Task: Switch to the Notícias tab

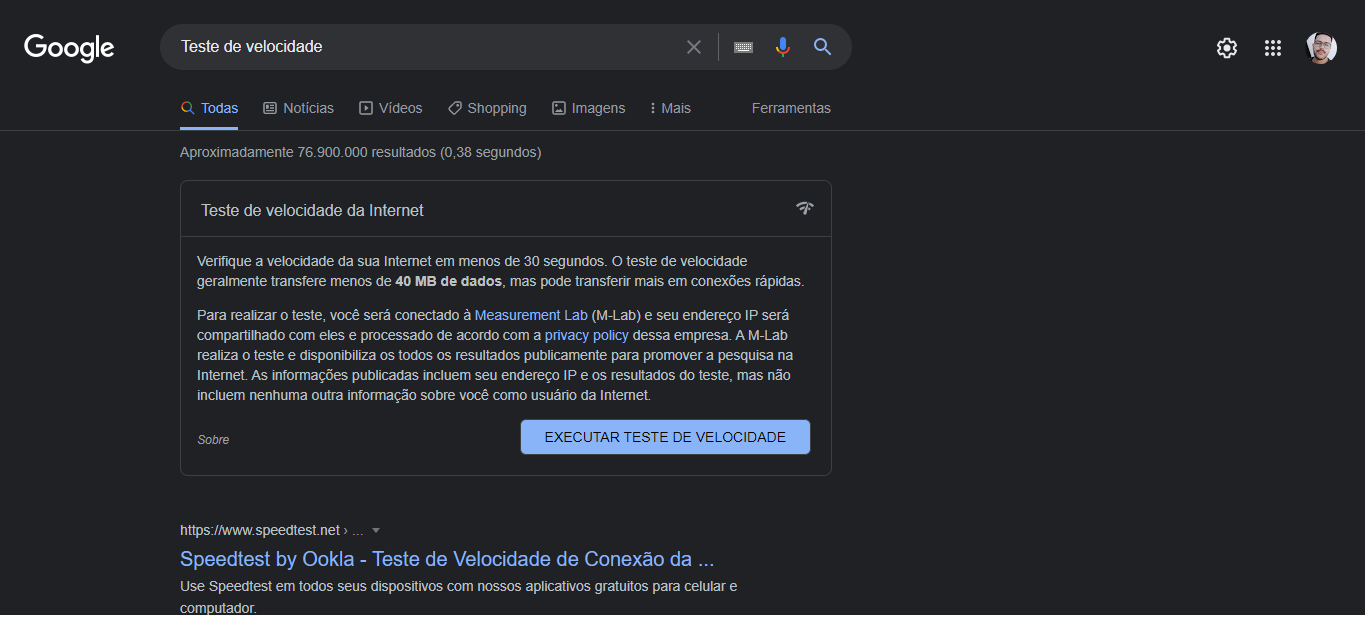Action: [298, 108]
